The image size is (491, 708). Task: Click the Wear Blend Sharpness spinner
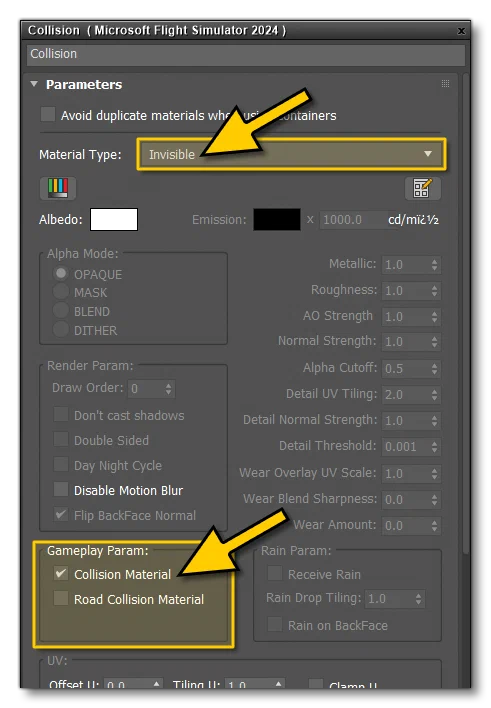pyautogui.click(x=435, y=499)
